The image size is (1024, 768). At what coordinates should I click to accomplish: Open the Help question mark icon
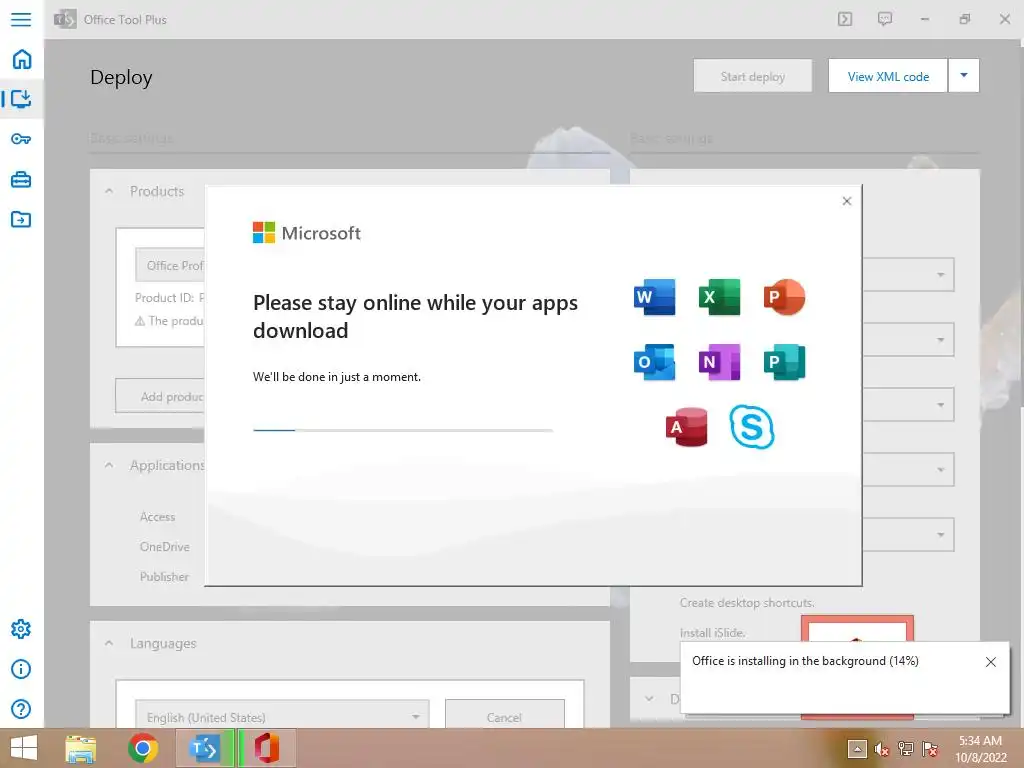(x=21, y=709)
